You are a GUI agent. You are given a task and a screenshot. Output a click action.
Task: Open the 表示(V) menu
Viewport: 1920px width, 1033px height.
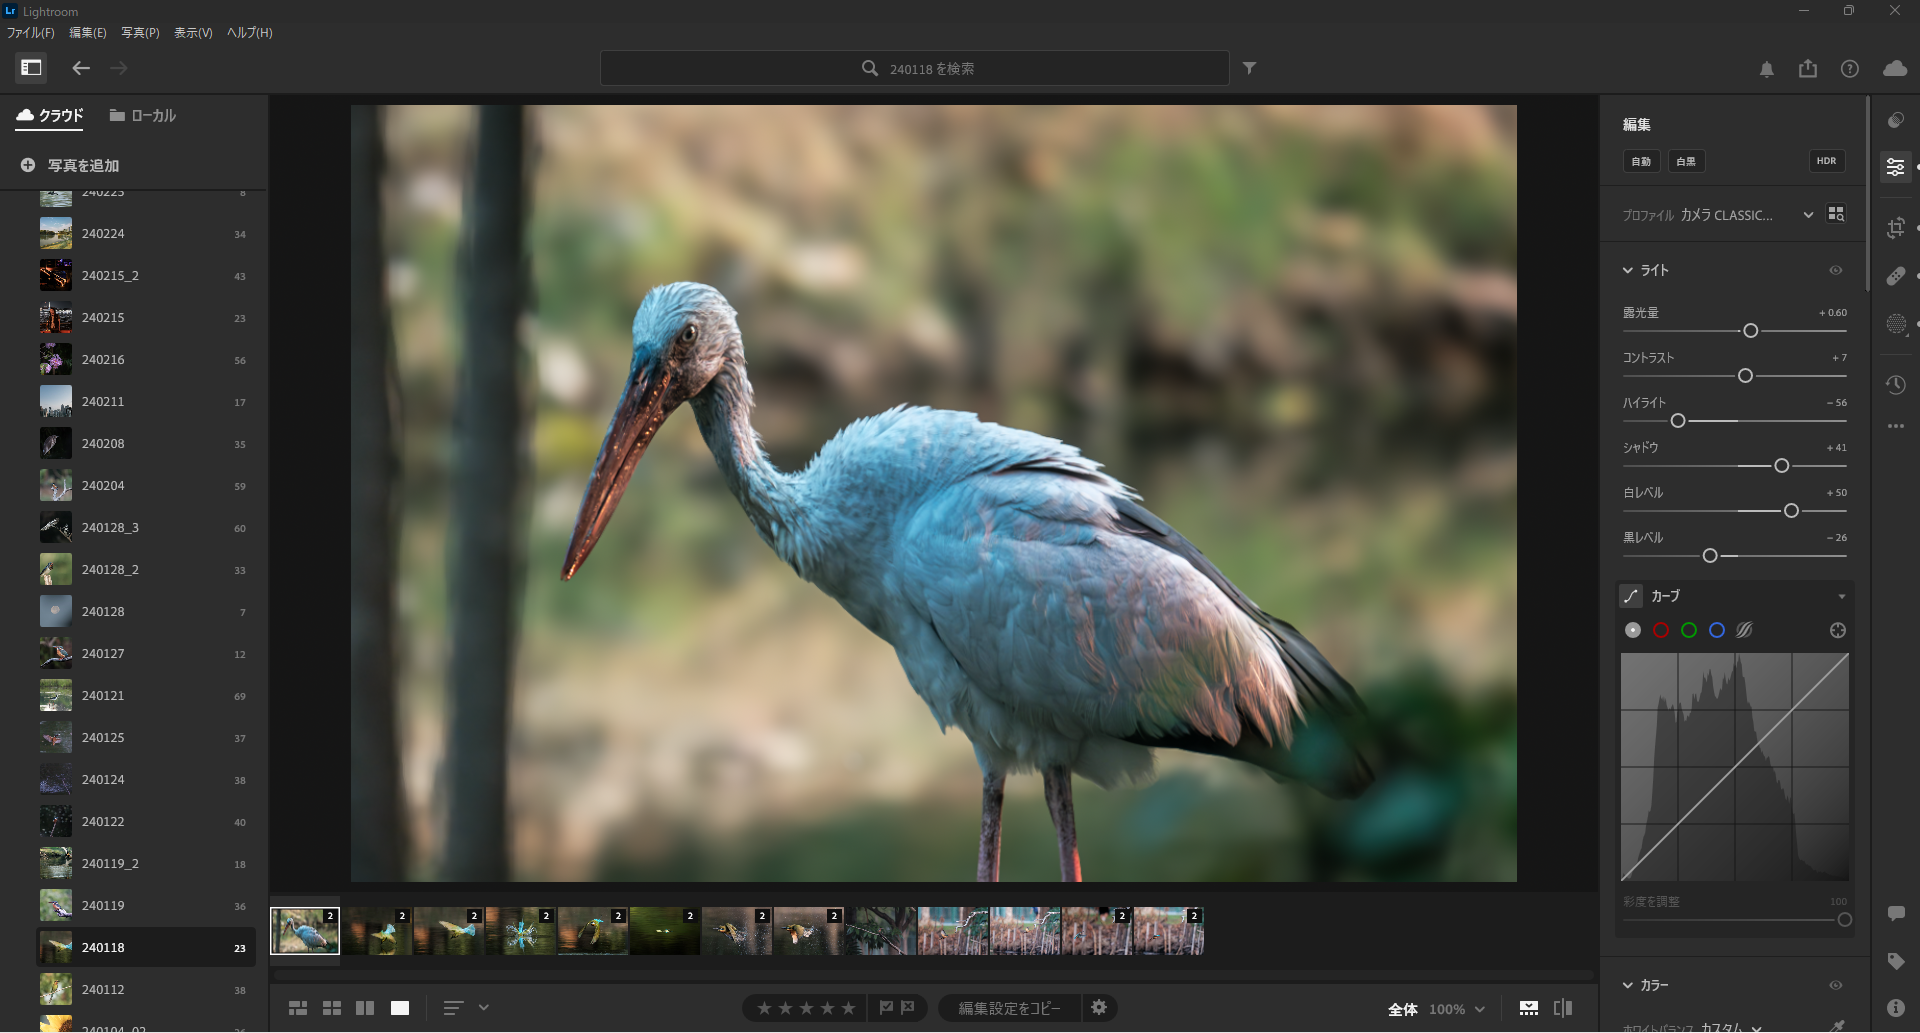tap(193, 33)
